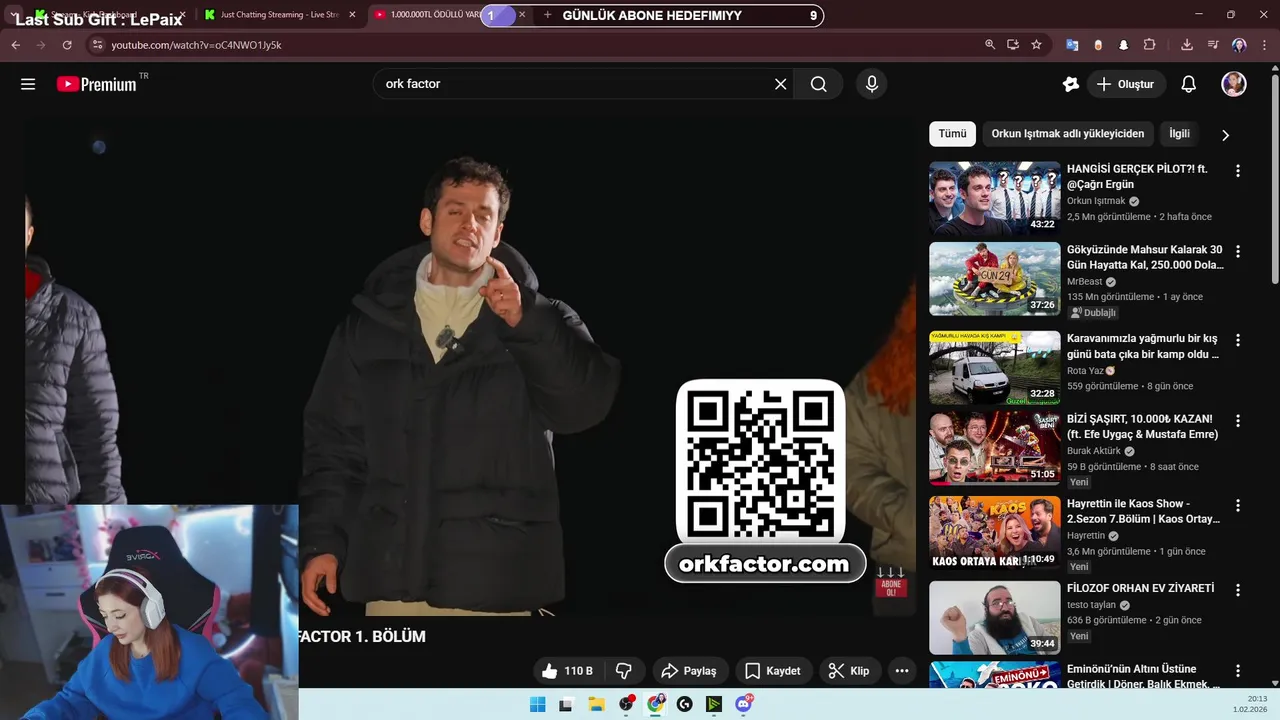1280x720 pixels.
Task: Bookmark this page with the star
Action: pos(1036,45)
